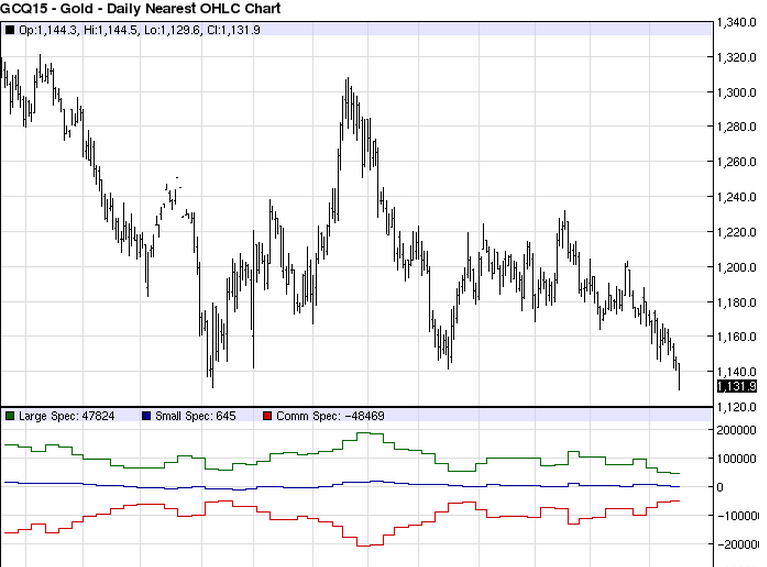Click the 'Comm Spec: -48469' legend label
The image size is (767, 567).
coord(330,416)
